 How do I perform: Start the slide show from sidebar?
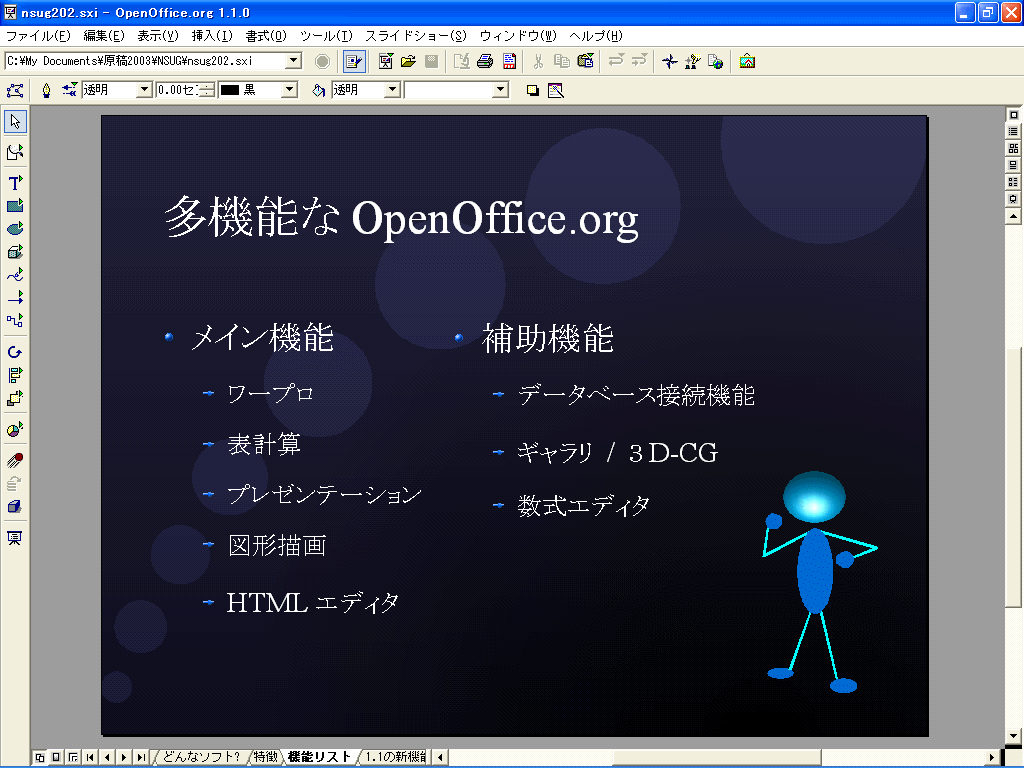15,537
